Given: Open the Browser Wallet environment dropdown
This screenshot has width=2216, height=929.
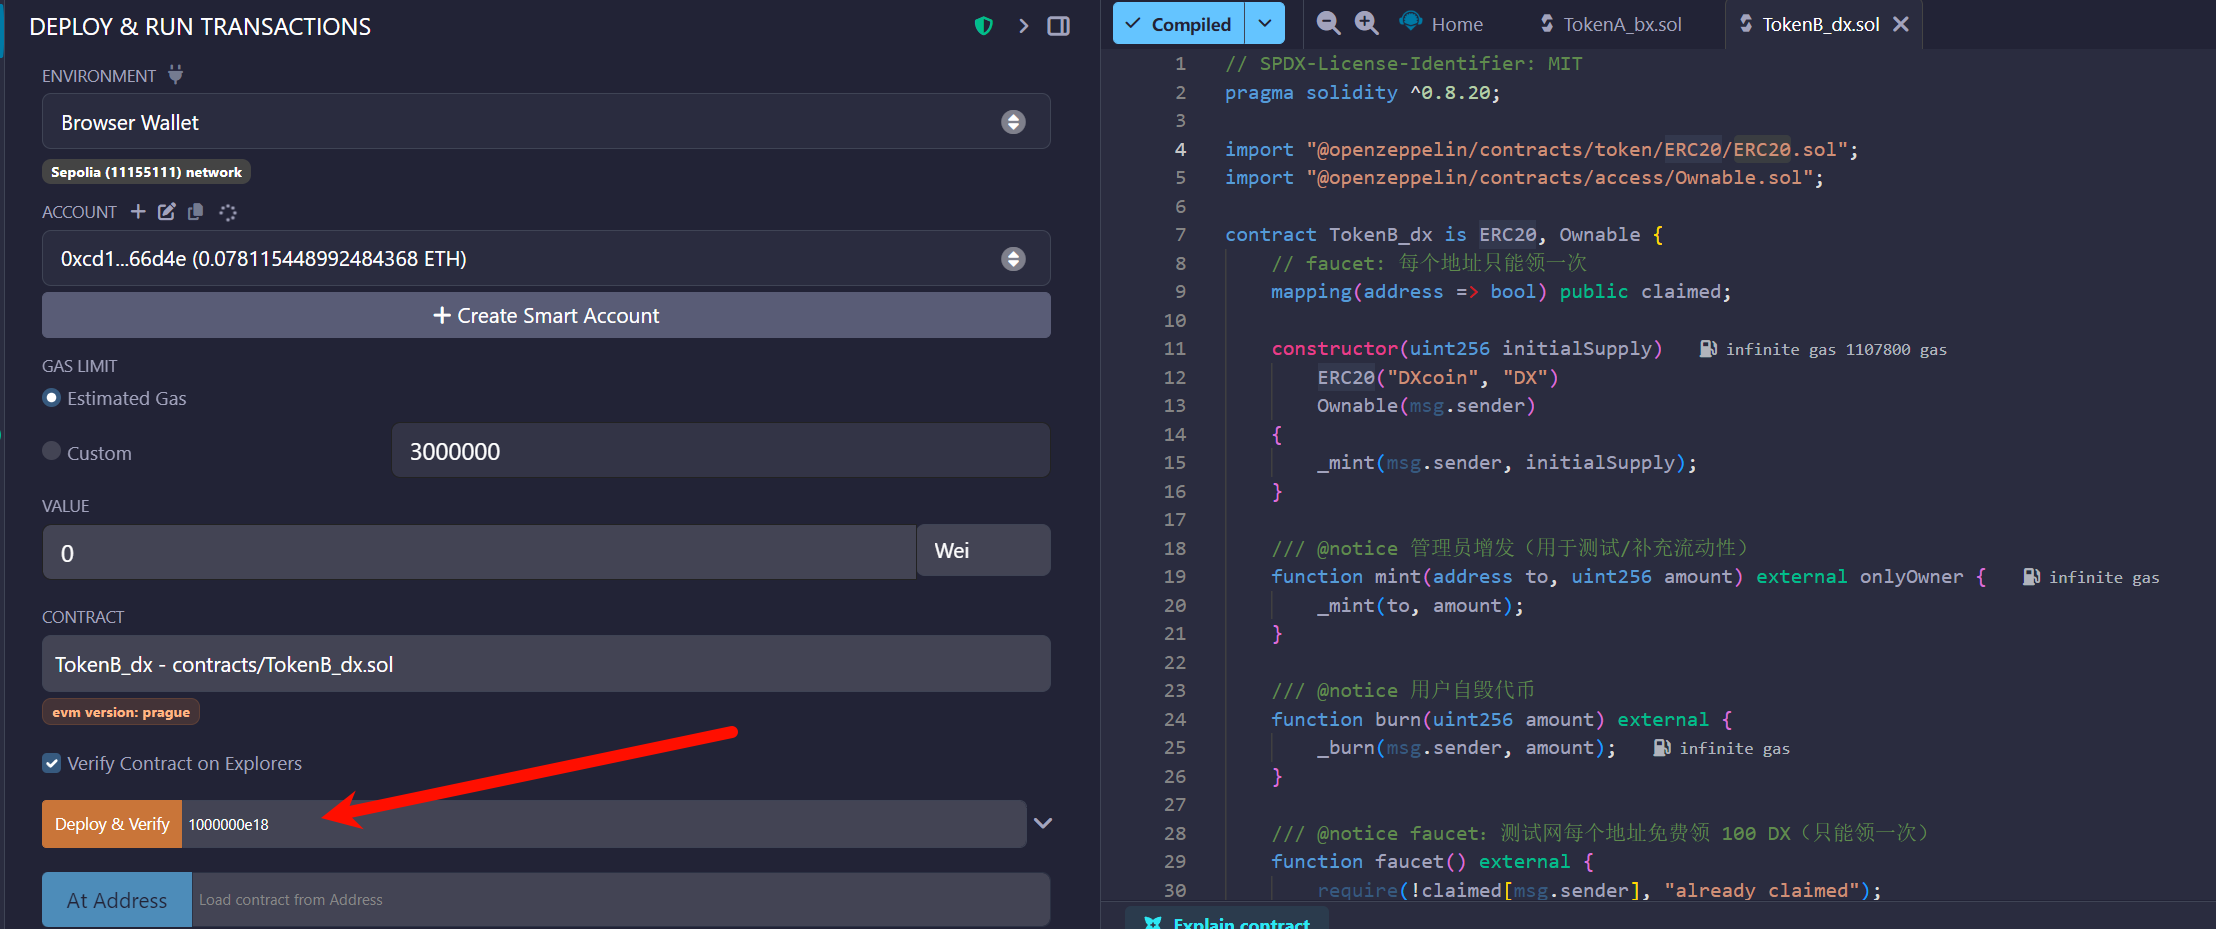Looking at the screenshot, I should pyautogui.click(x=545, y=122).
